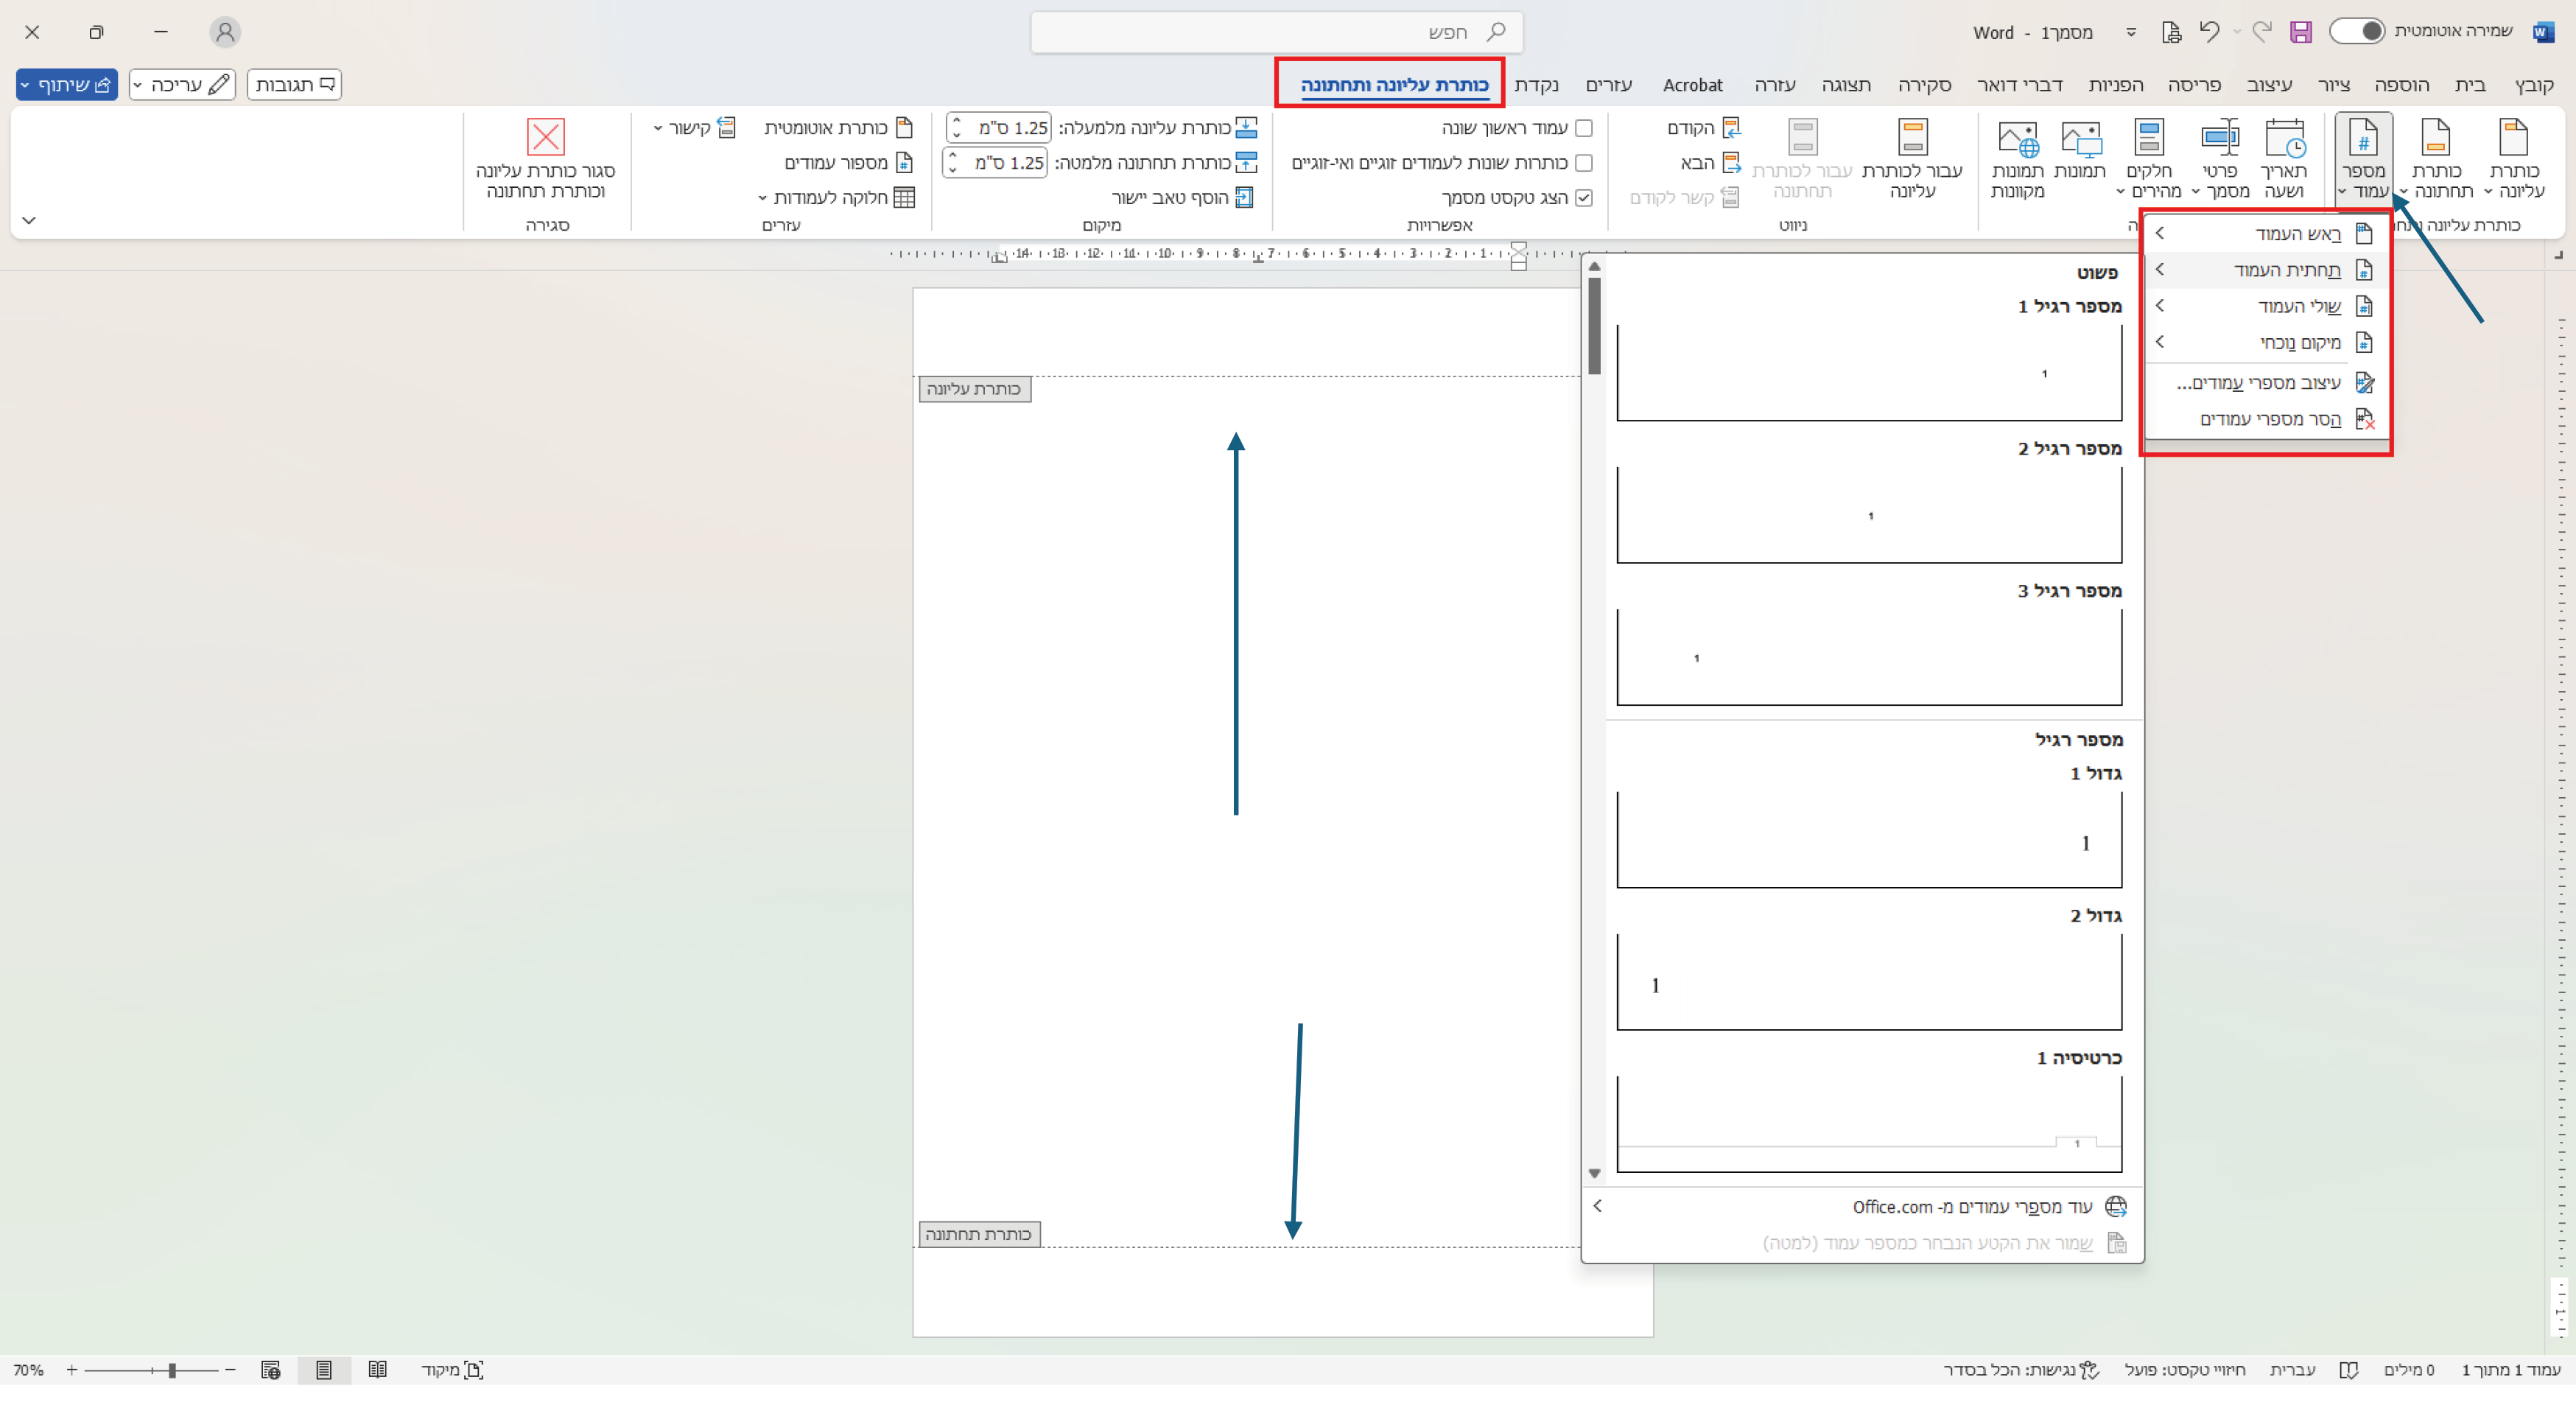The width and height of the screenshot is (2576, 1416).
Task: Enable Different First Page checkbox
Action: pyautogui.click(x=1584, y=128)
